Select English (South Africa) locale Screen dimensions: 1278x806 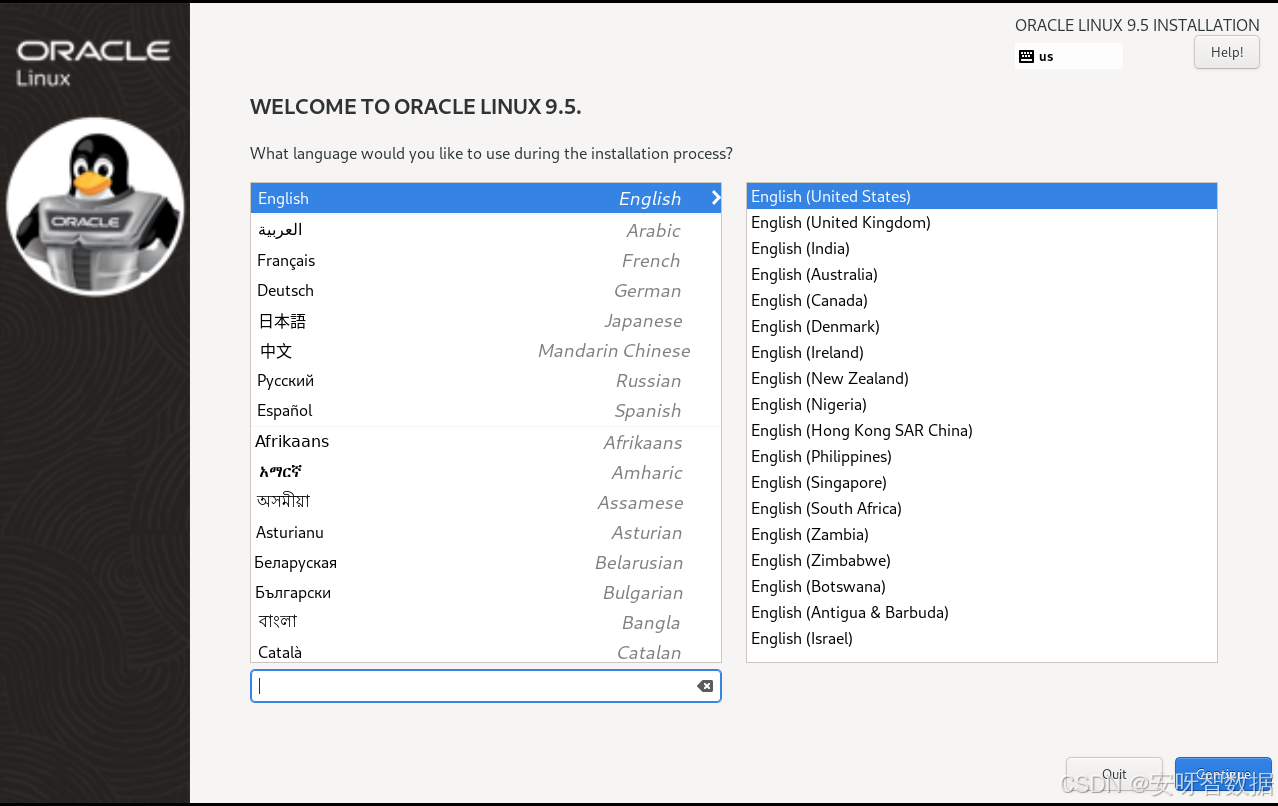click(x=982, y=508)
